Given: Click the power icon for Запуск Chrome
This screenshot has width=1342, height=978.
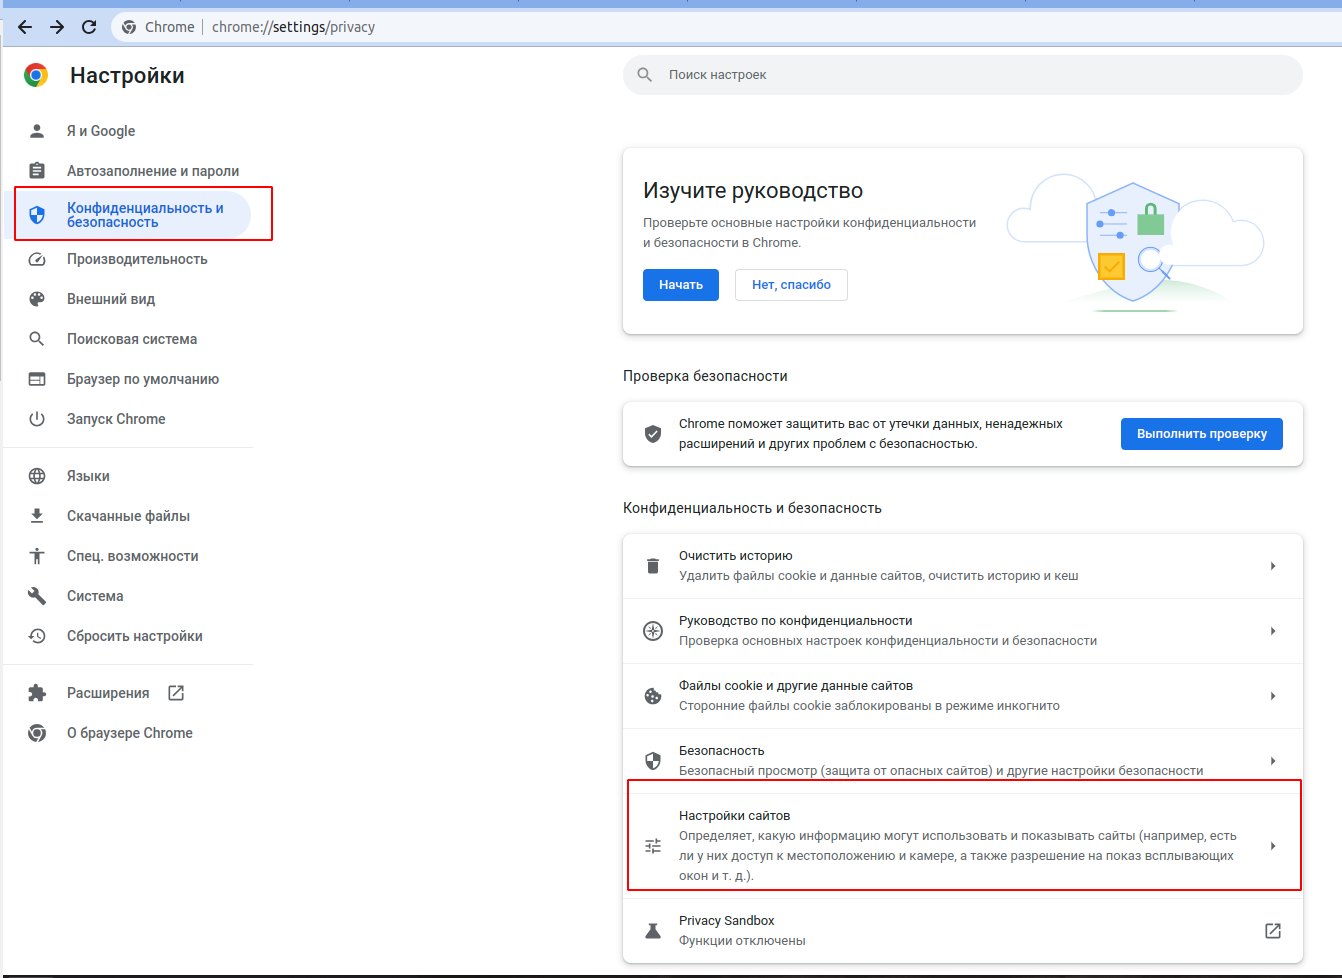Looking at the screenshot, I should point(37,419).
